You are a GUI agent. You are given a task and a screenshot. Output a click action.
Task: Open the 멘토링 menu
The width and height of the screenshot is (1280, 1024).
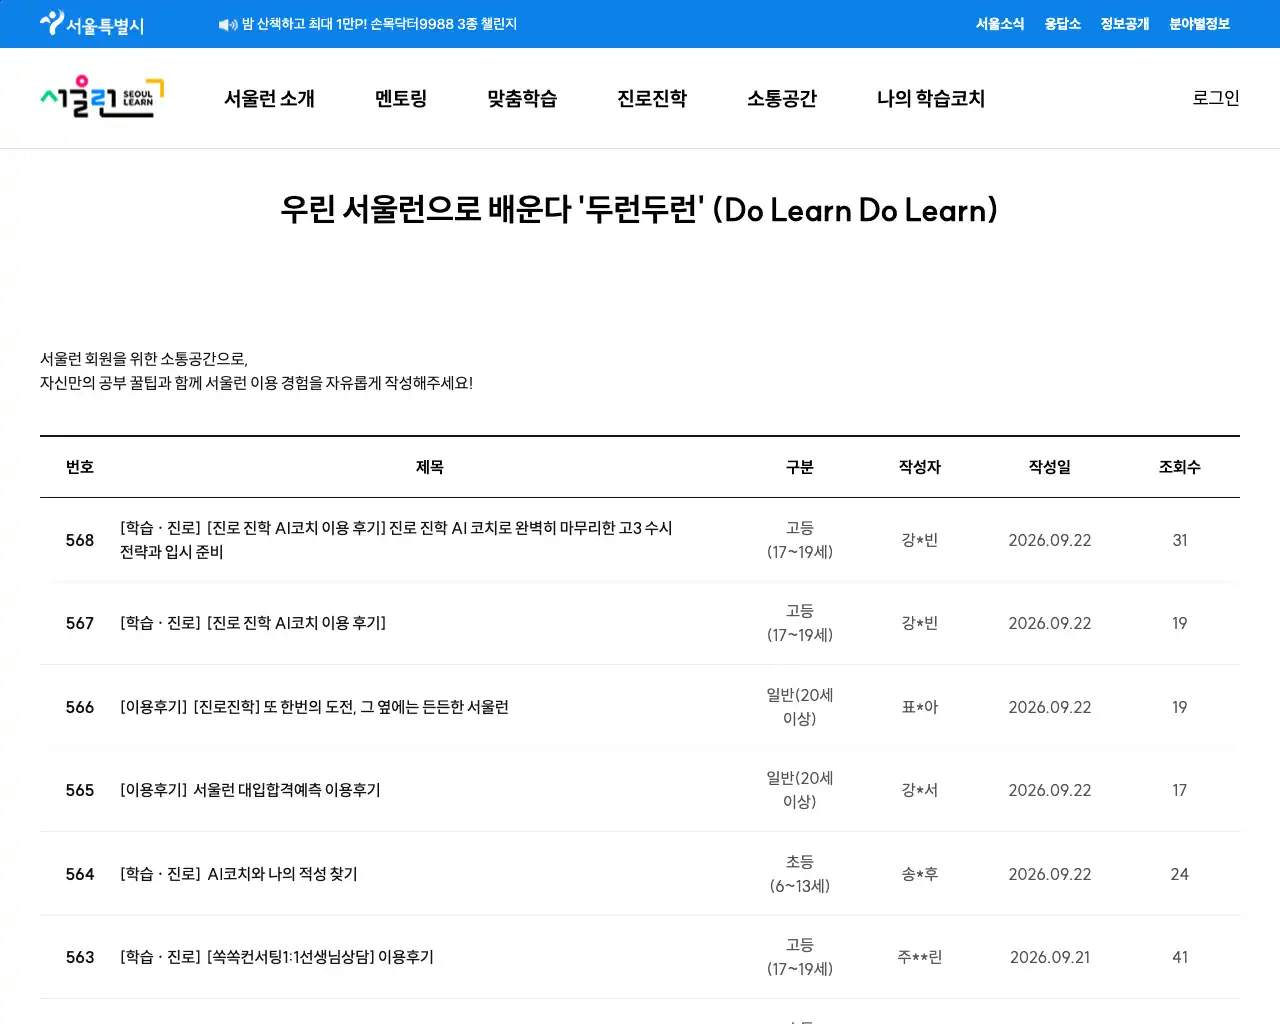[401, 98]
